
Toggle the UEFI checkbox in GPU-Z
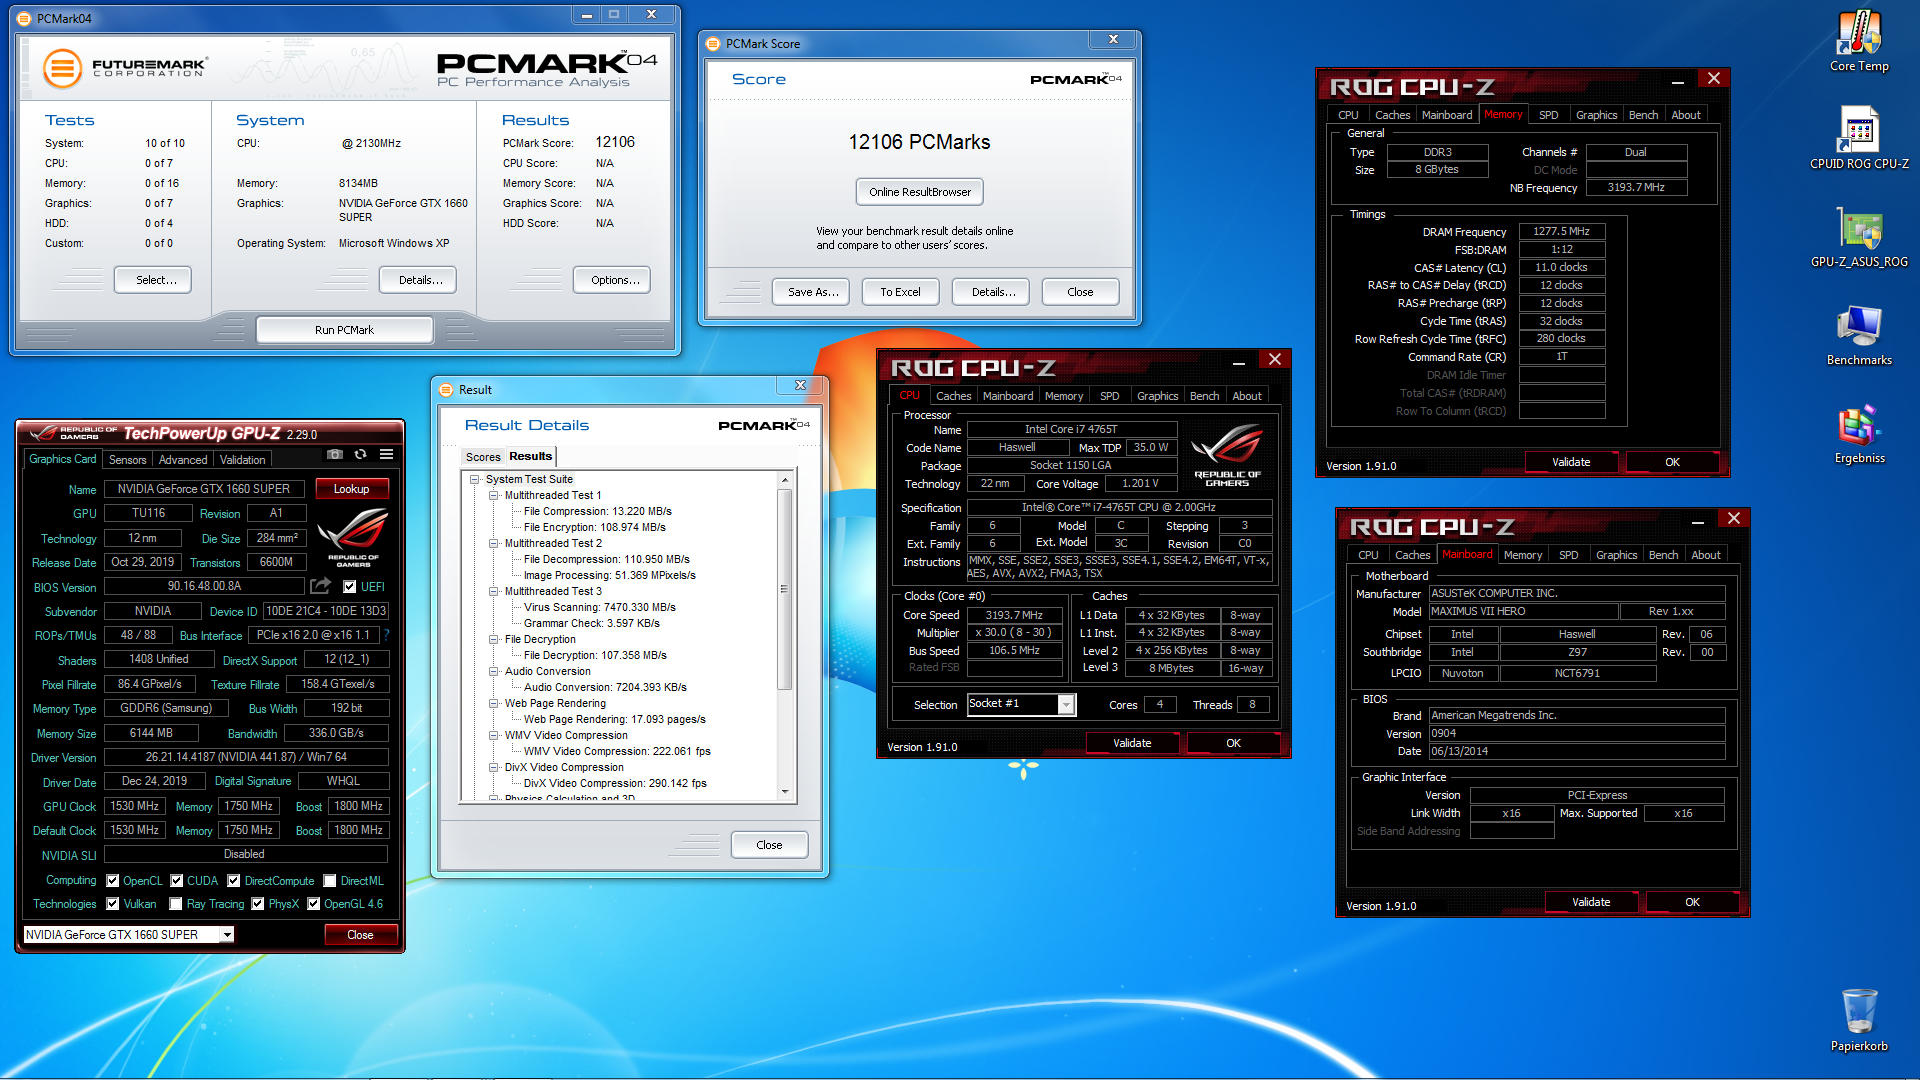pyautogui.click(x=350, y=587)
